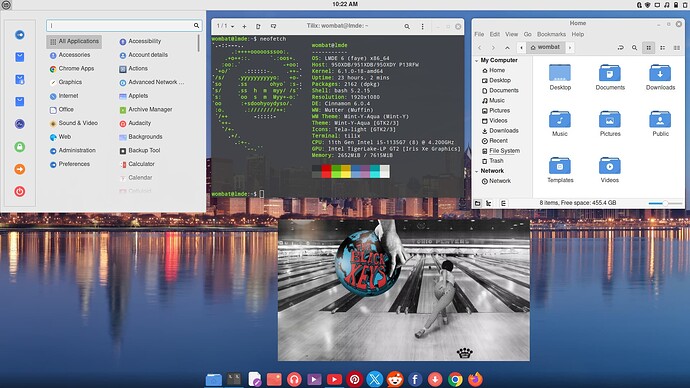Go up one folder with the up arrow
The image size is (690, 388).
507,48
